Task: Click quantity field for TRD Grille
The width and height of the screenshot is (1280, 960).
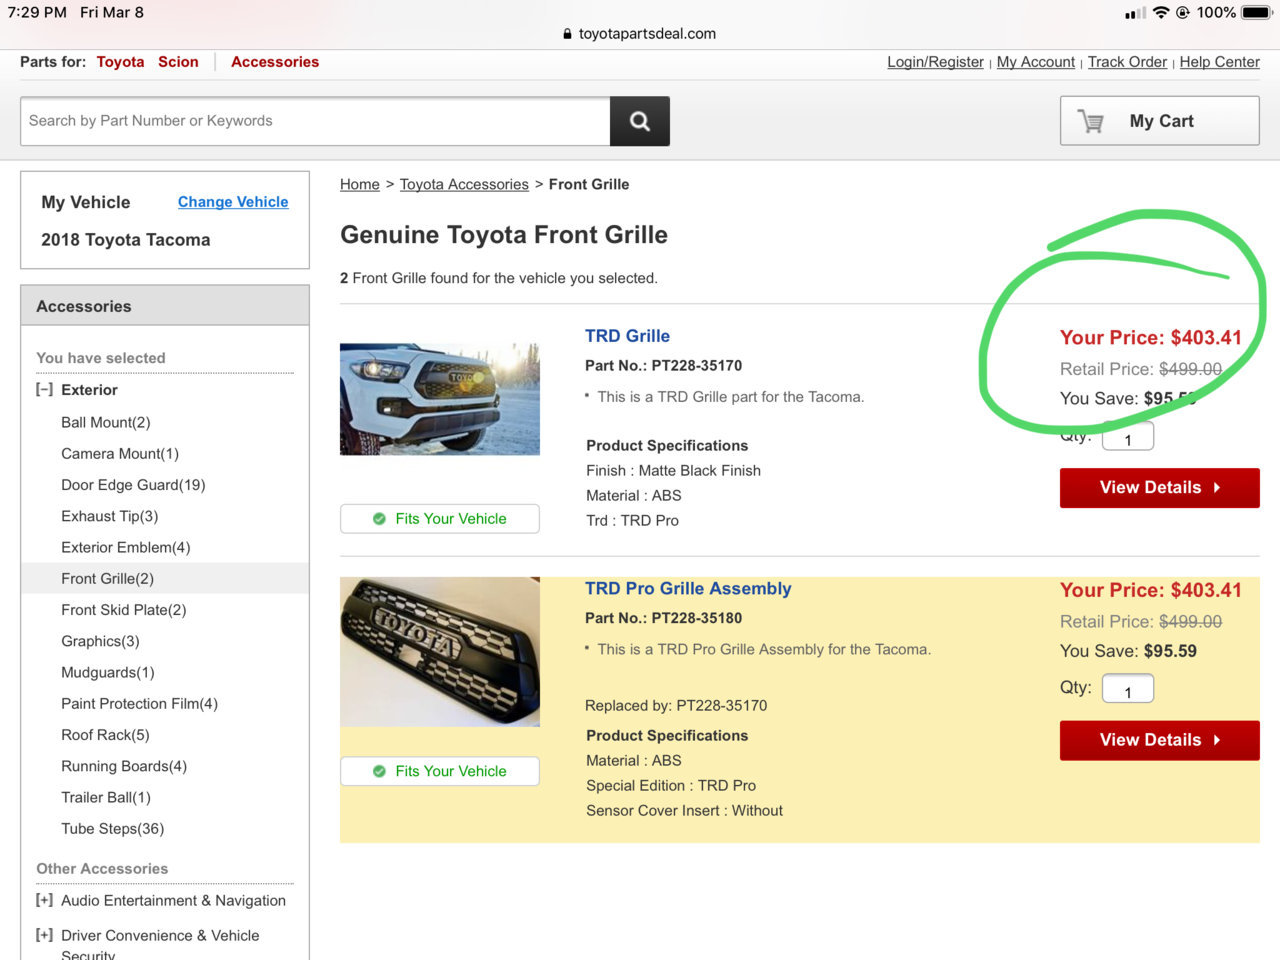Action: (x=1128, y=437)
